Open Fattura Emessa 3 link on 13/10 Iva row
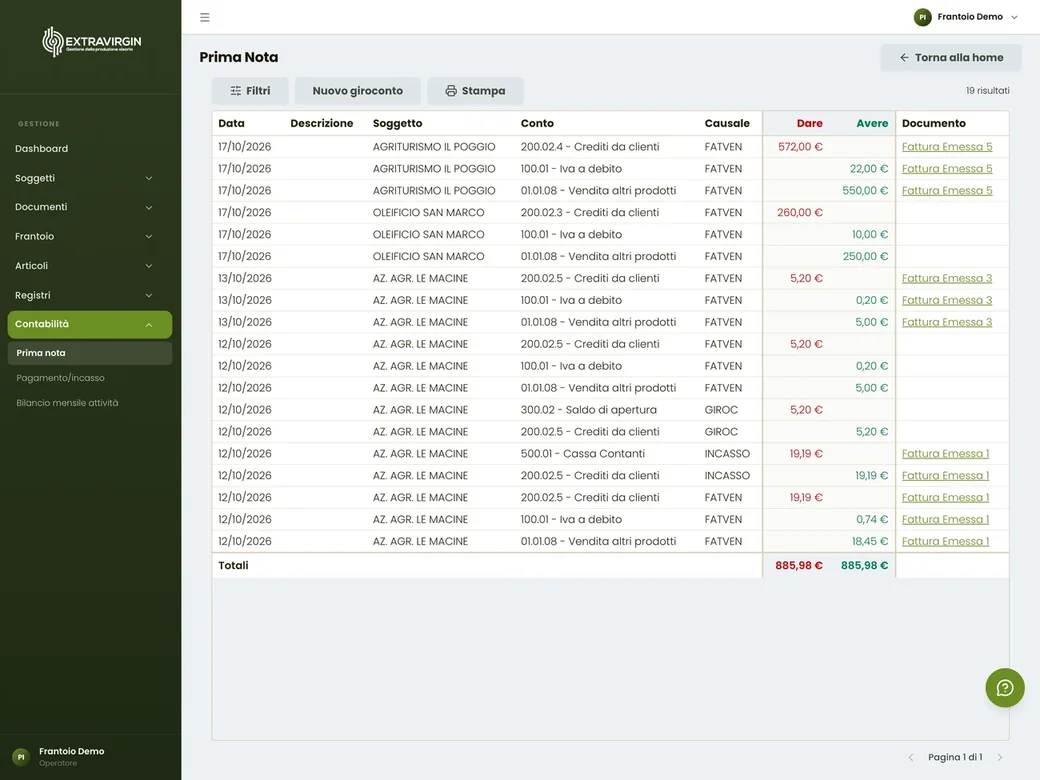Screen dimensions: 1040x780 pyautogui.click(x=946, y=300)
